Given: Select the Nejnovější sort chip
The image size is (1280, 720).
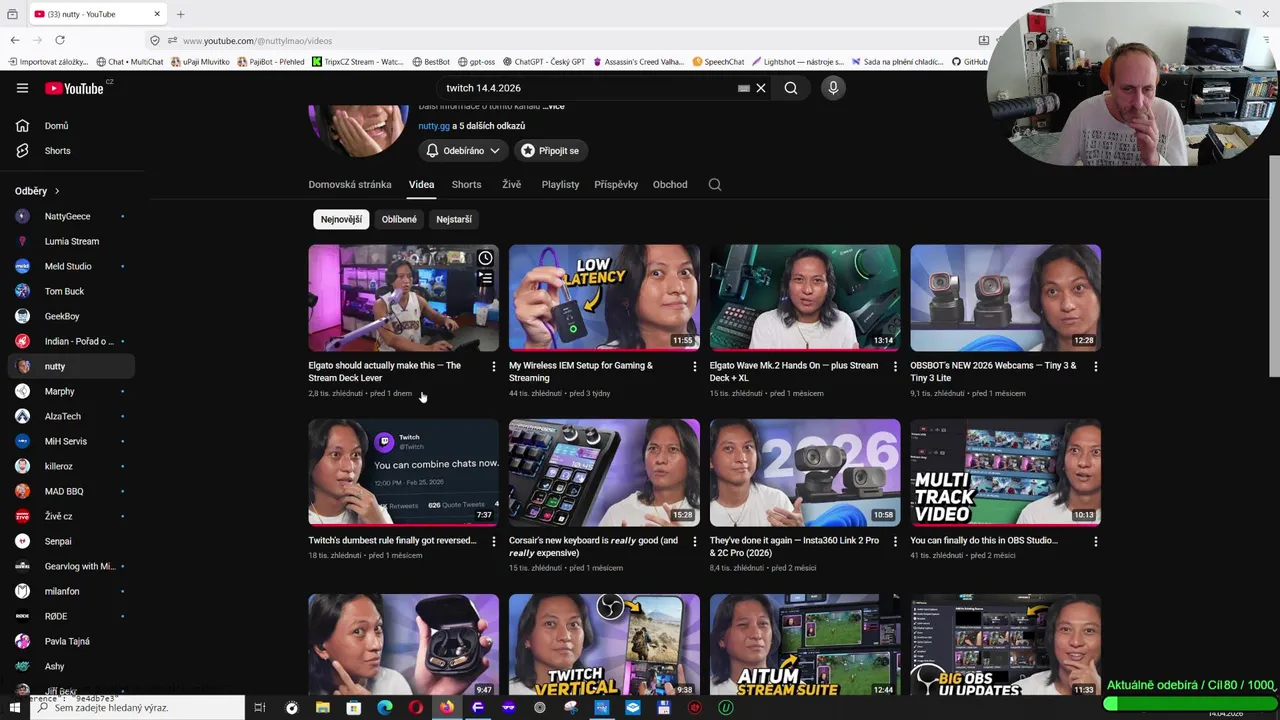Looking at the screenshot, I should pos(341,219).
